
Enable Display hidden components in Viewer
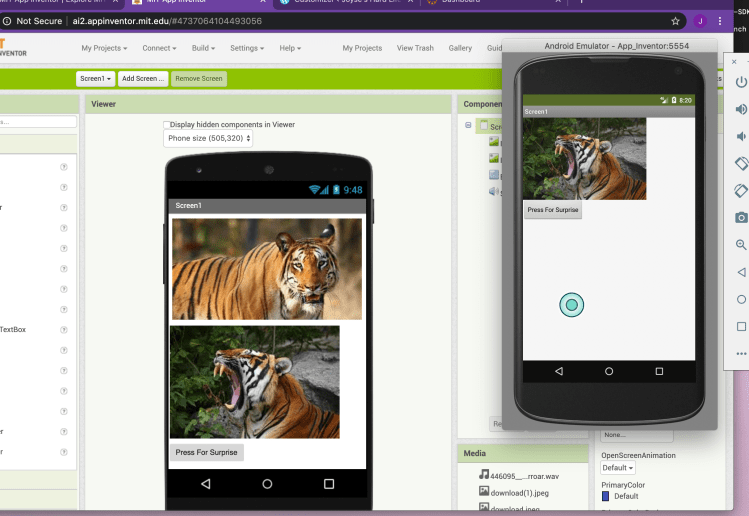[167, 125]
